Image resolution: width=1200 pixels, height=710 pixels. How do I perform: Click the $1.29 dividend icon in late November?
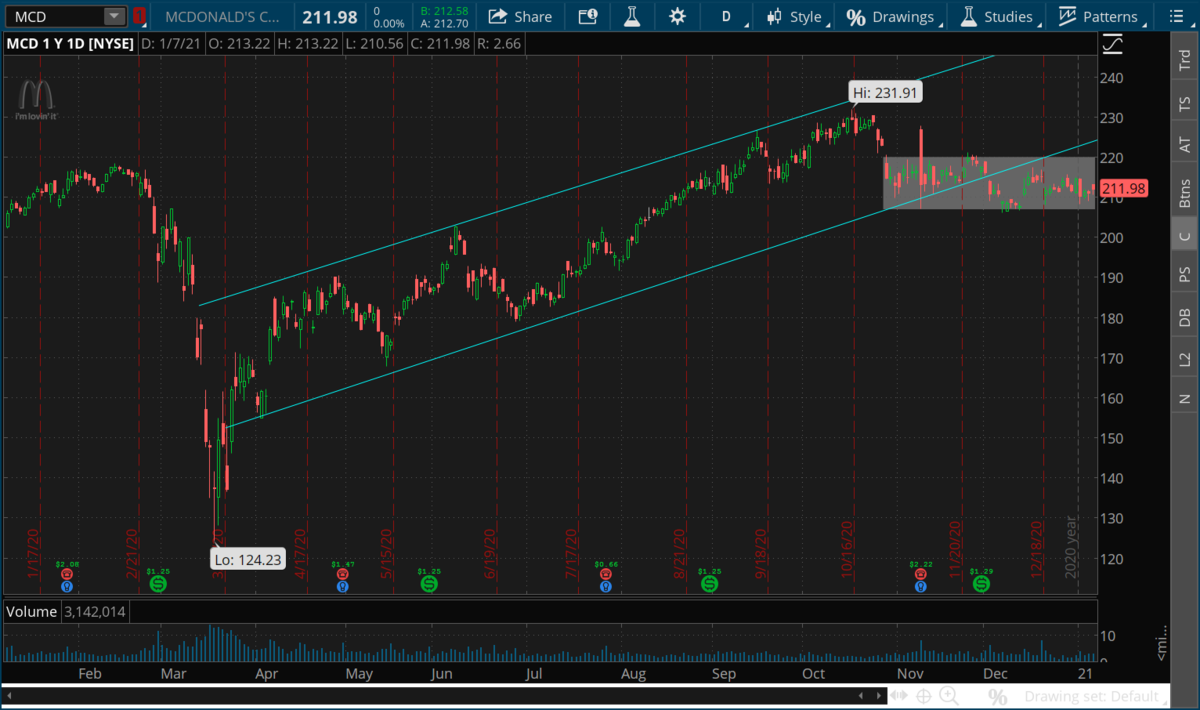coord(981,582)
